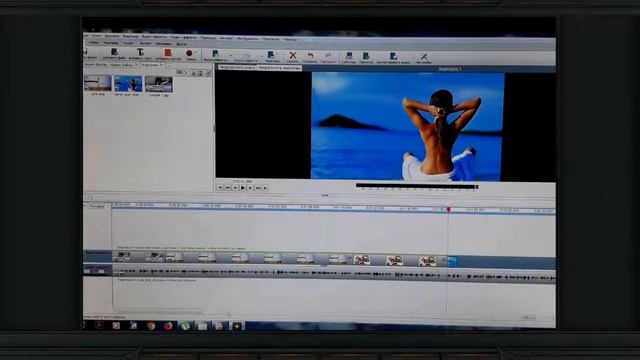Select the blue sea woman thumbnail in the bin
The image size is (640, 360).
128,84
